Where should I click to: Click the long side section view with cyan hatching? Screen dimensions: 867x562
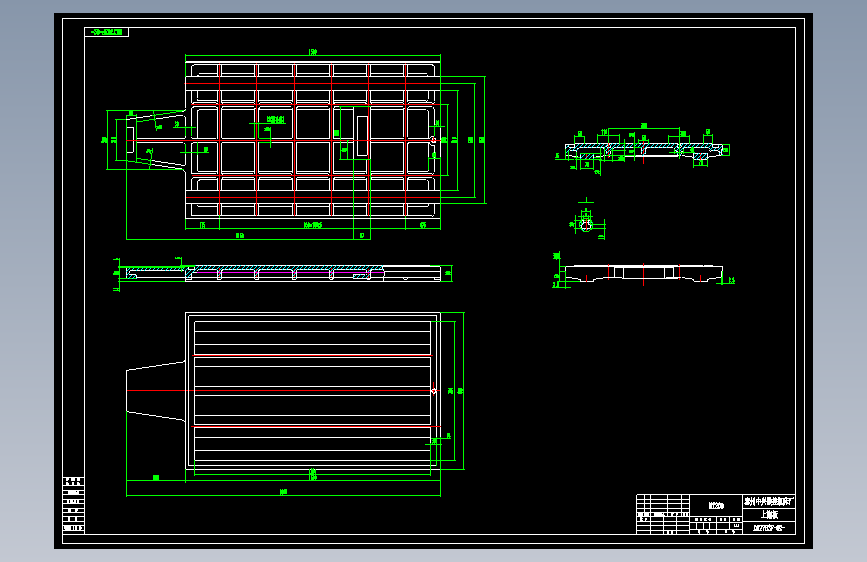(x=283, y=273)
